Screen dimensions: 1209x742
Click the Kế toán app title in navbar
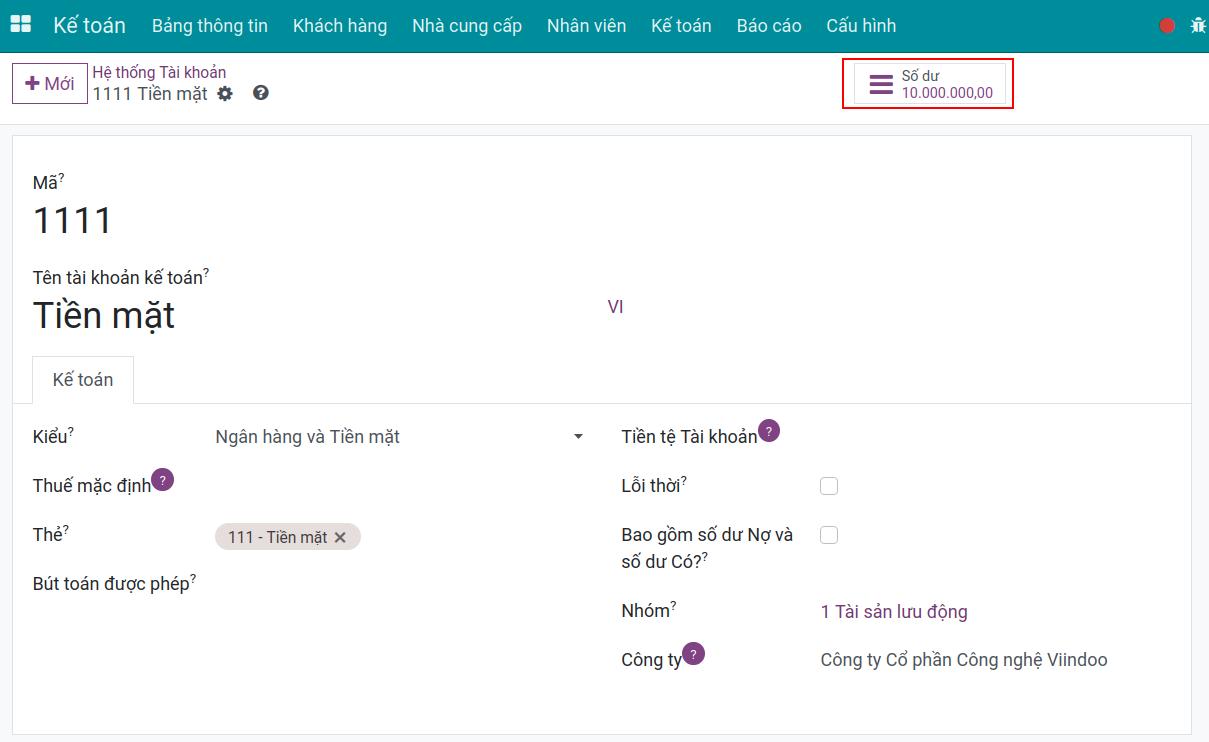click(x=90, y=26)
